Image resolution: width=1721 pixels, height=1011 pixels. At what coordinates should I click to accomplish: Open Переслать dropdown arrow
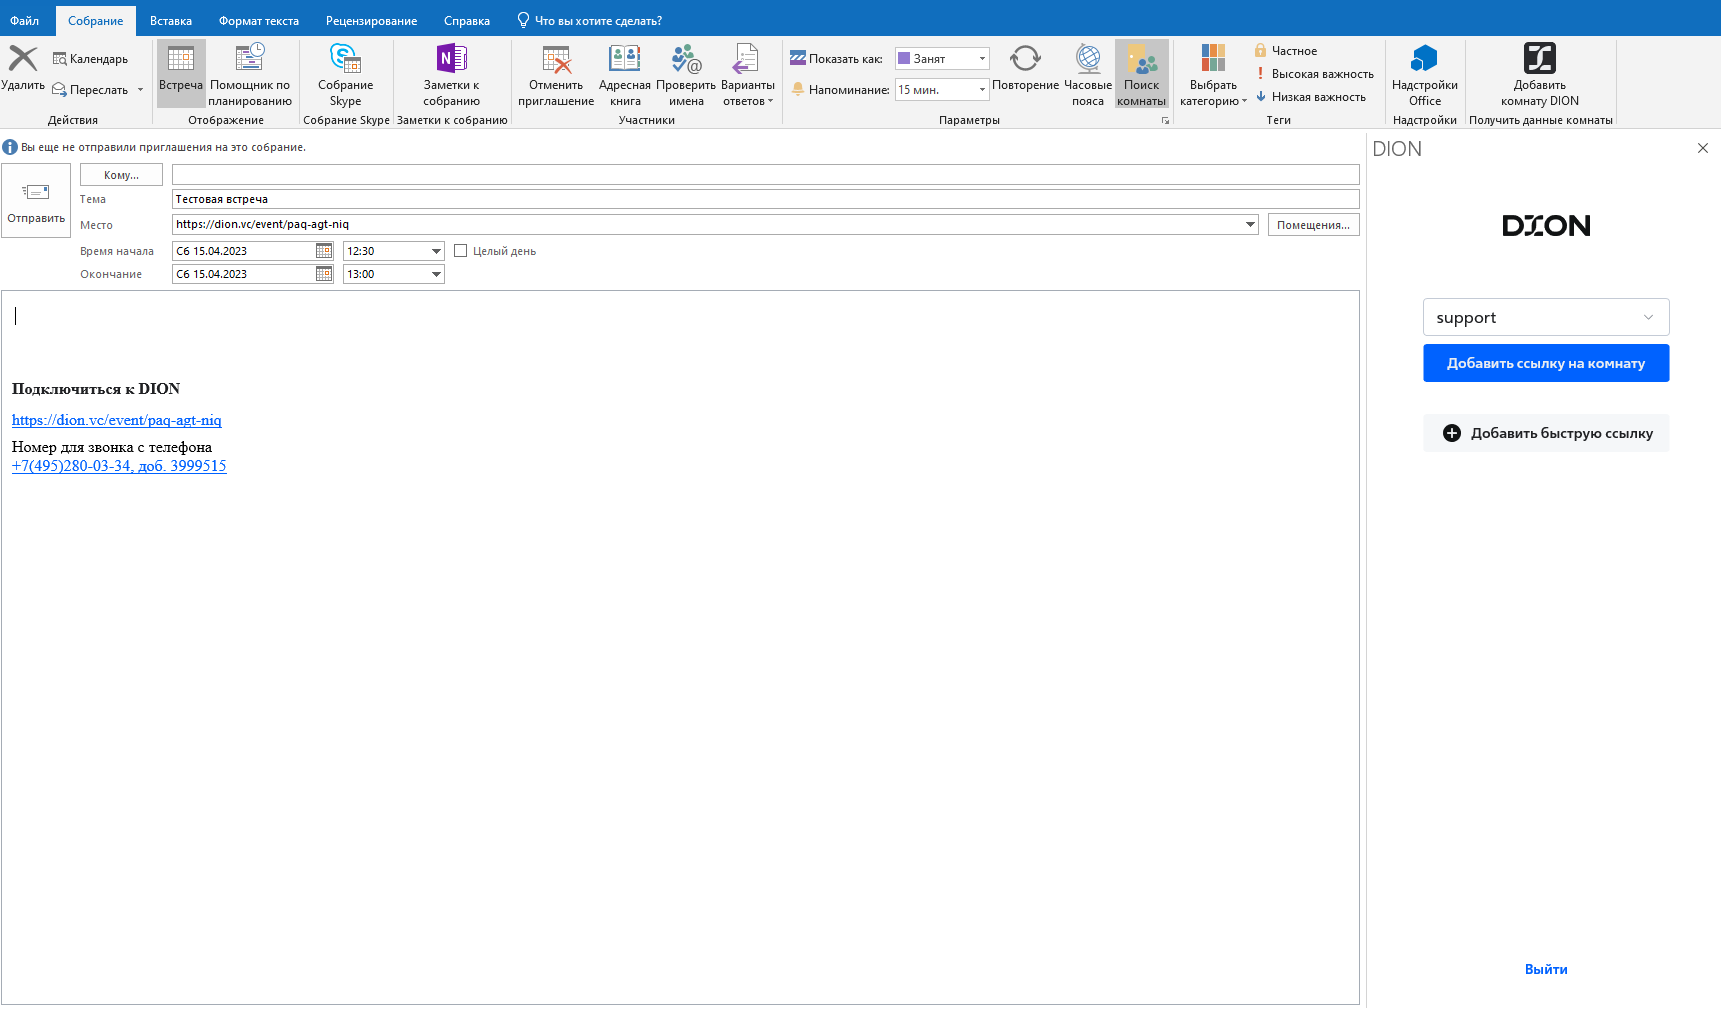(x=140, y=90)
